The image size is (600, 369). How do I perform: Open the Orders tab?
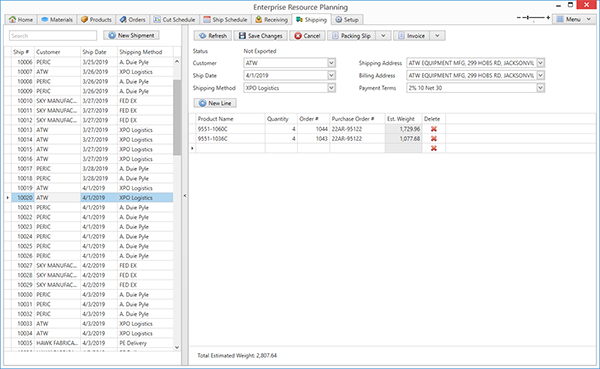tap(132, 20)
